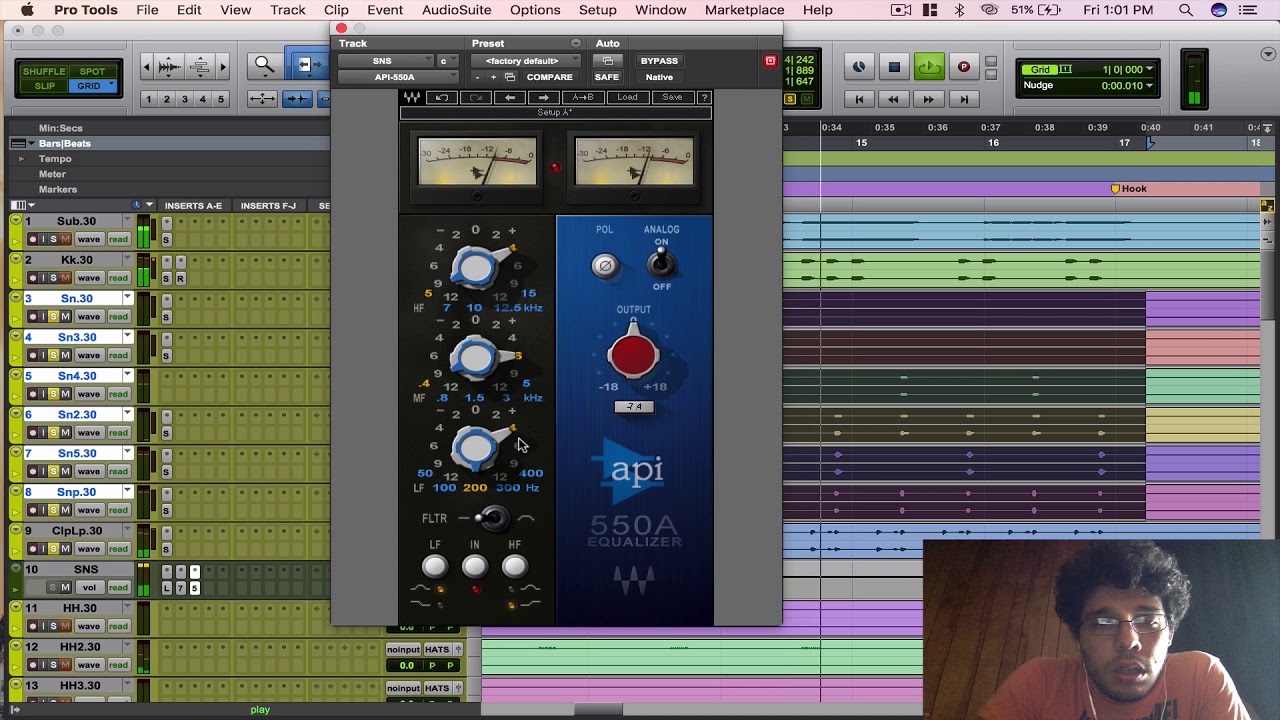The height and width of the screenshot is (720, 1280).
Task: Select next preset with plus button
Action: 492,77
